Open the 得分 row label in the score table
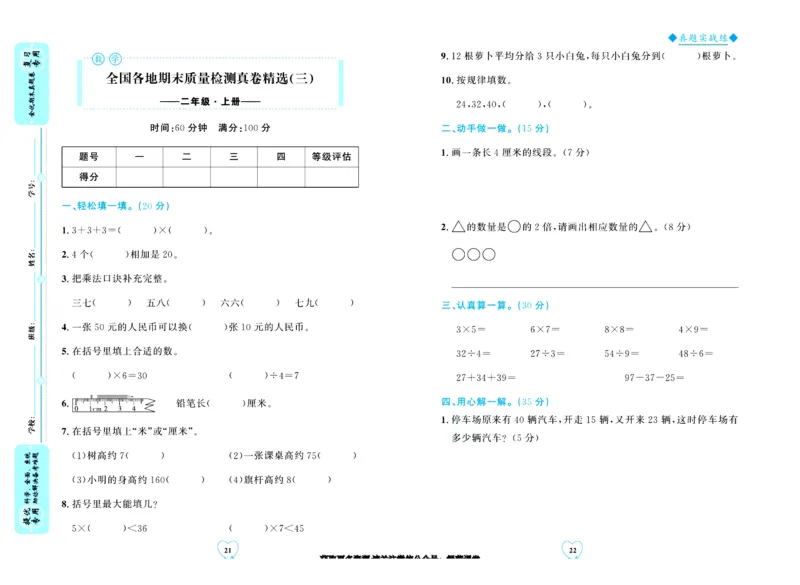This screenshot has width=800, height=585. pos(91,177)
